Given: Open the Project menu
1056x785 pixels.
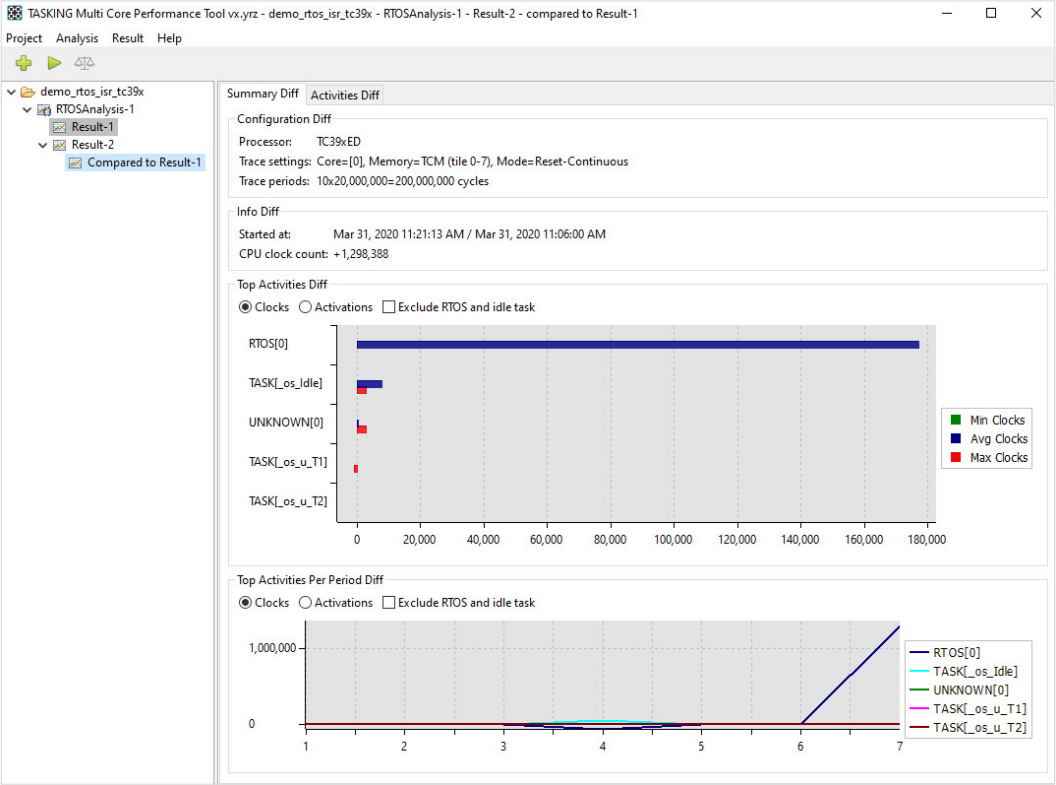Looking at the screenshot, I should coord(24,38).
